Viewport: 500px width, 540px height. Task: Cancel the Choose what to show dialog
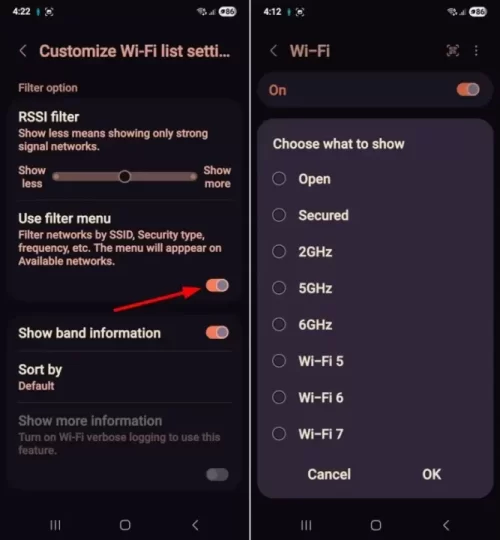[x=329, y=474]
